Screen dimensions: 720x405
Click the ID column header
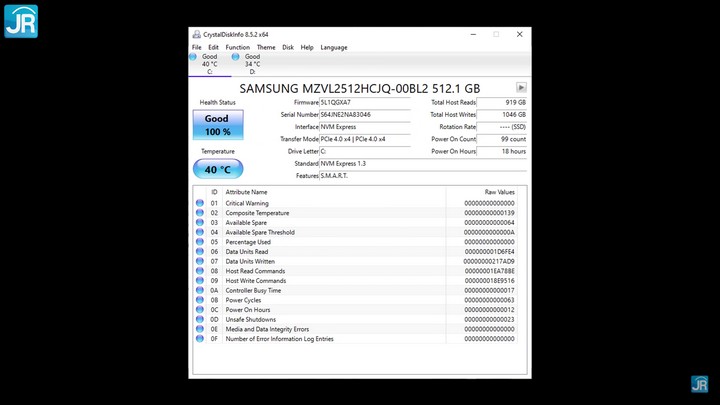point(214,192)
